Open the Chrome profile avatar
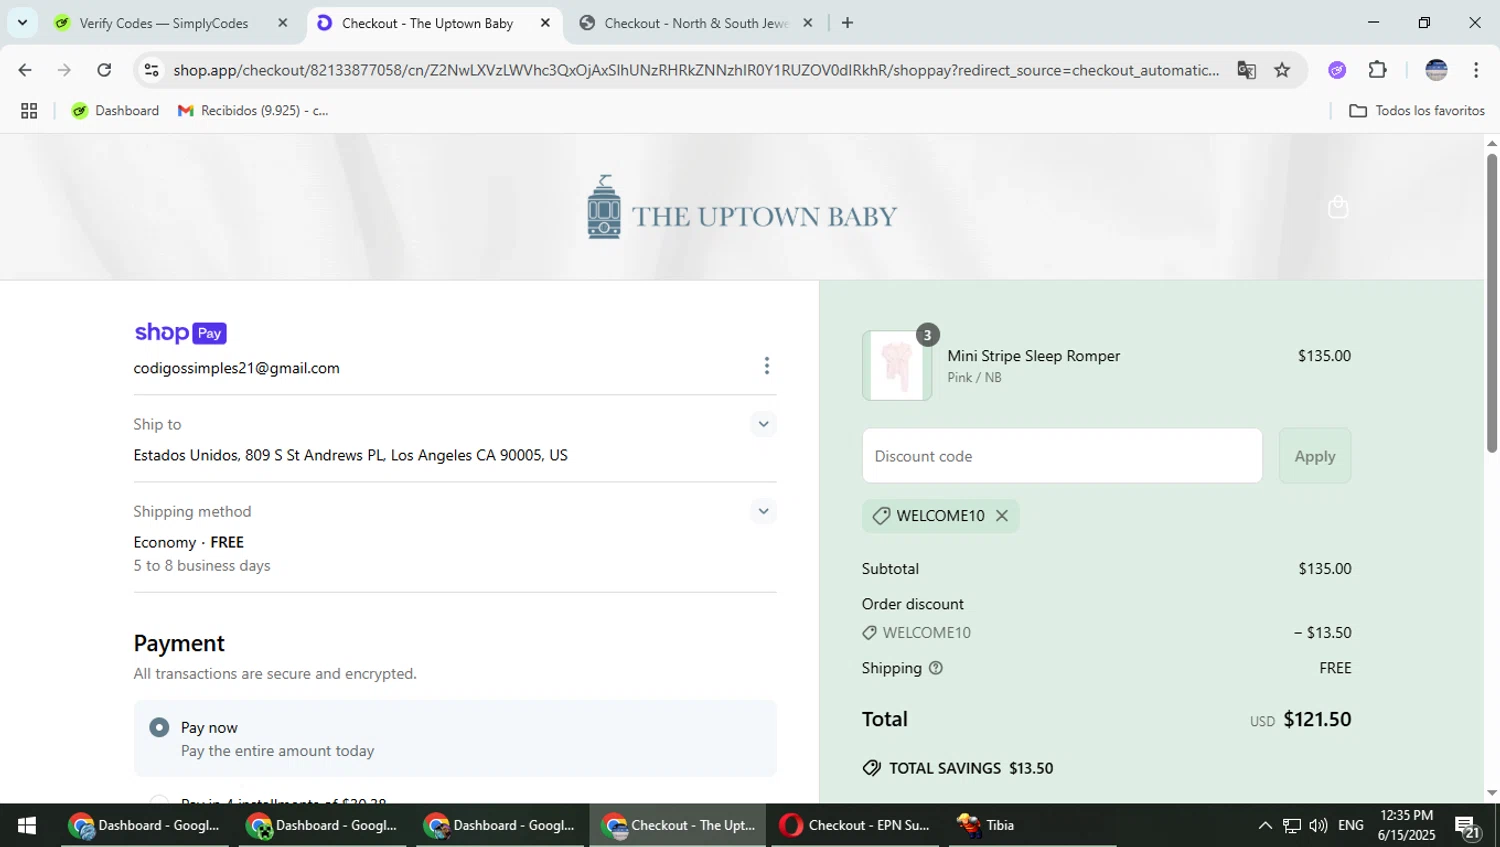The height and width of the screenshot is (847, 1500). pyautogui.click(x=1436, y=70)
